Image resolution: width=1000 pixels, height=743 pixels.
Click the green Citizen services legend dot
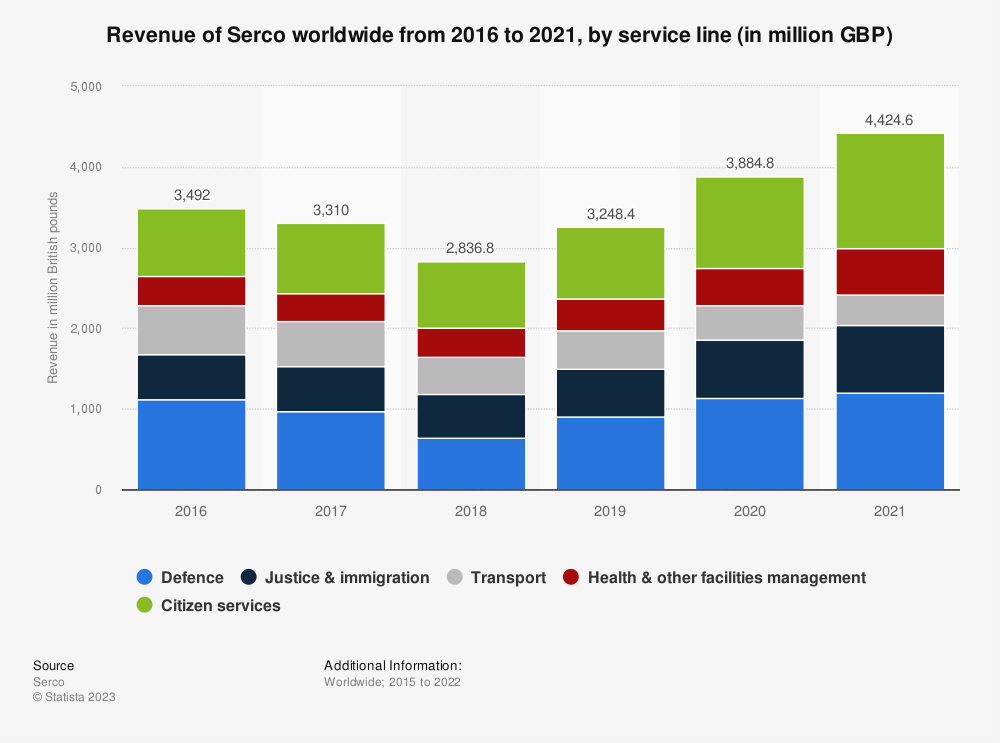point(145,605)
